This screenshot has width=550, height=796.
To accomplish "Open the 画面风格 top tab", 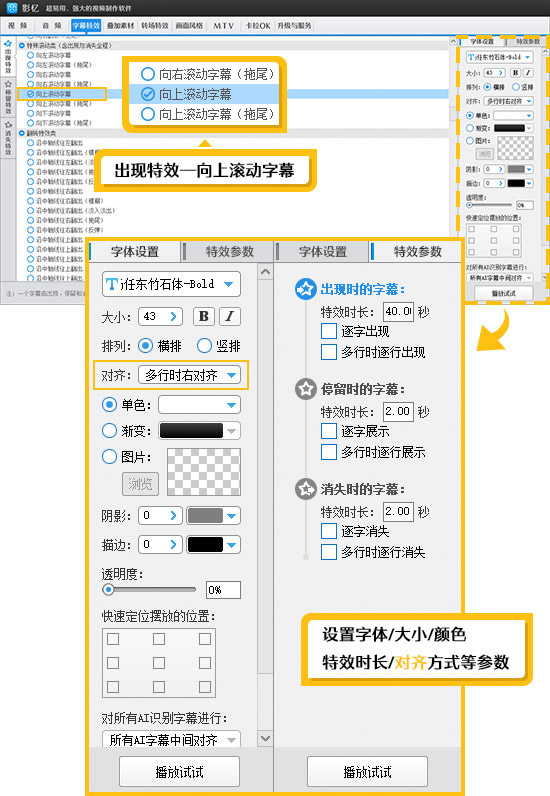I will click(x=189, y=25).
